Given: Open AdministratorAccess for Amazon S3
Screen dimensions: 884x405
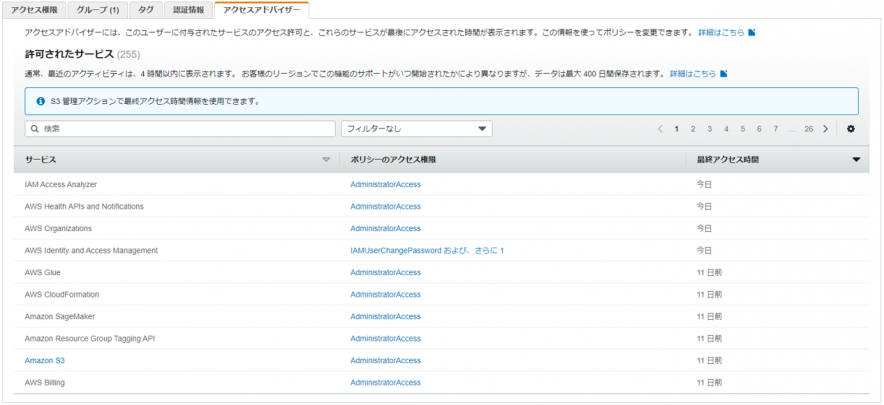Looking at the screenshot, I should click(385, 360).
